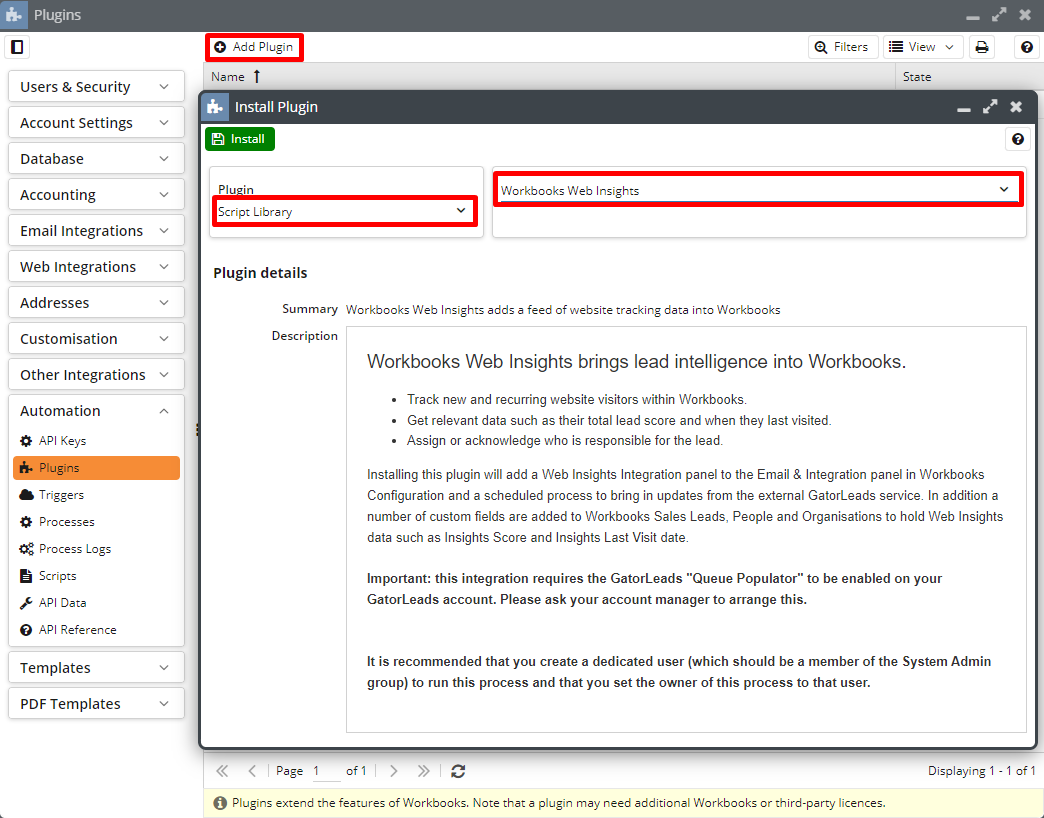Click the 'Displaying 1 - 1 of 1' text

[981, 771]
